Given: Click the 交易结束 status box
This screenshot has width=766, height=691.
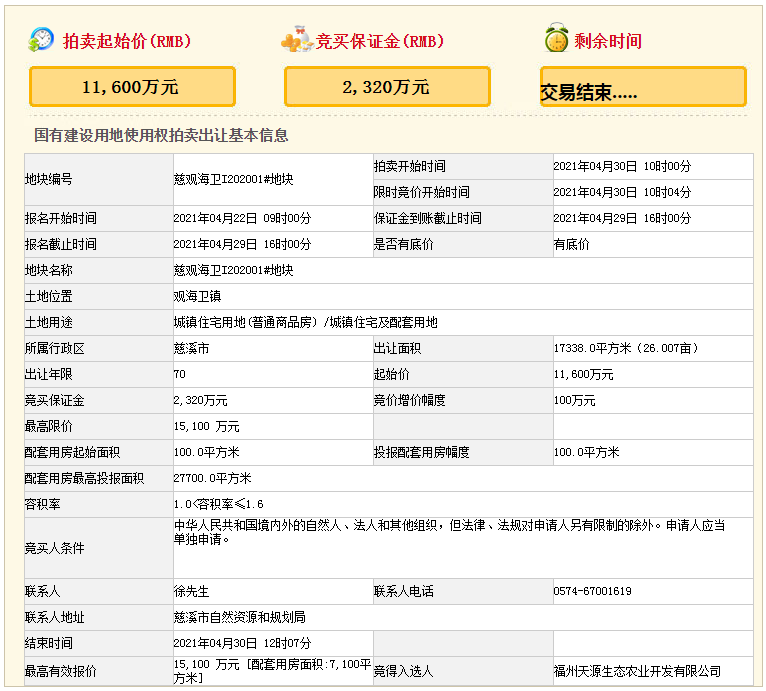Looking at the screenshot, I should point(643,88).
